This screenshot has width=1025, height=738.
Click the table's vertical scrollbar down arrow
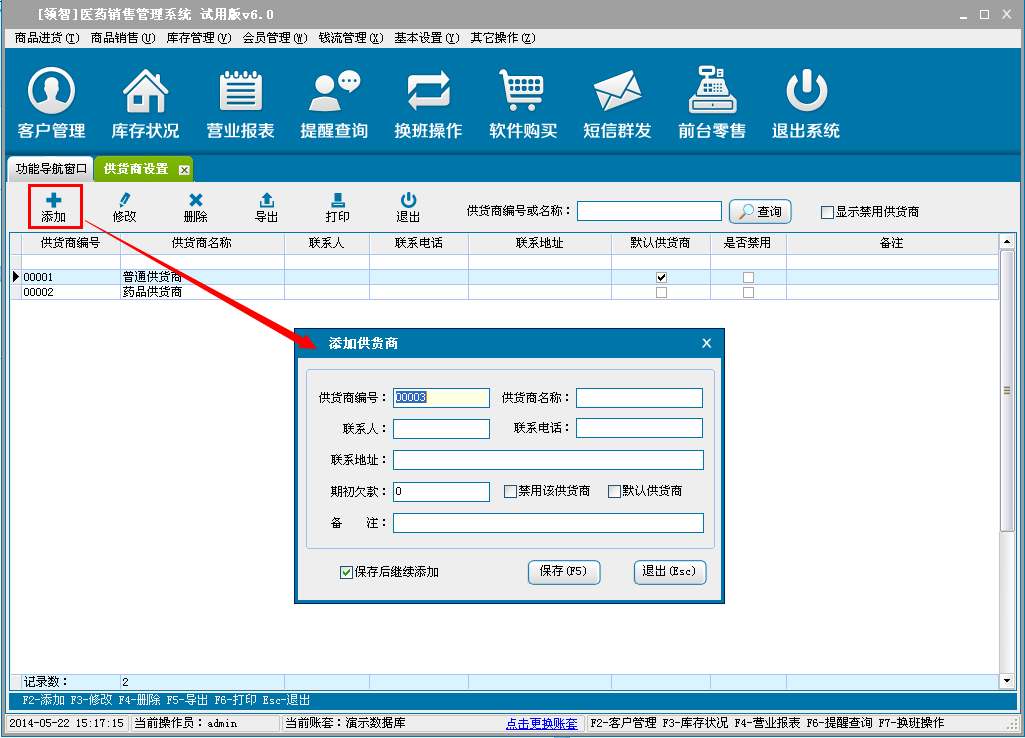coord(1007,681)
